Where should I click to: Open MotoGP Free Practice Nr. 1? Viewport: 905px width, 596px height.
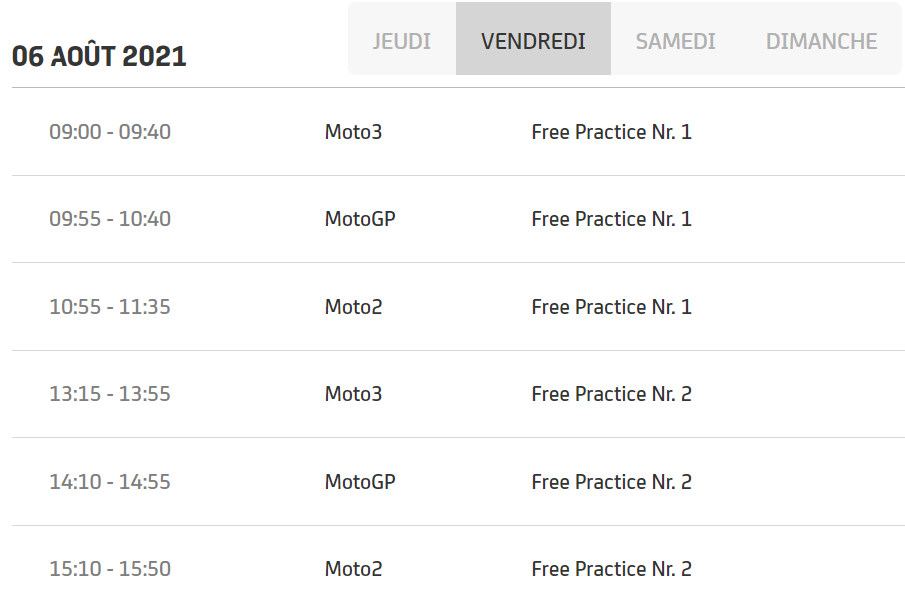pos(611,219)
